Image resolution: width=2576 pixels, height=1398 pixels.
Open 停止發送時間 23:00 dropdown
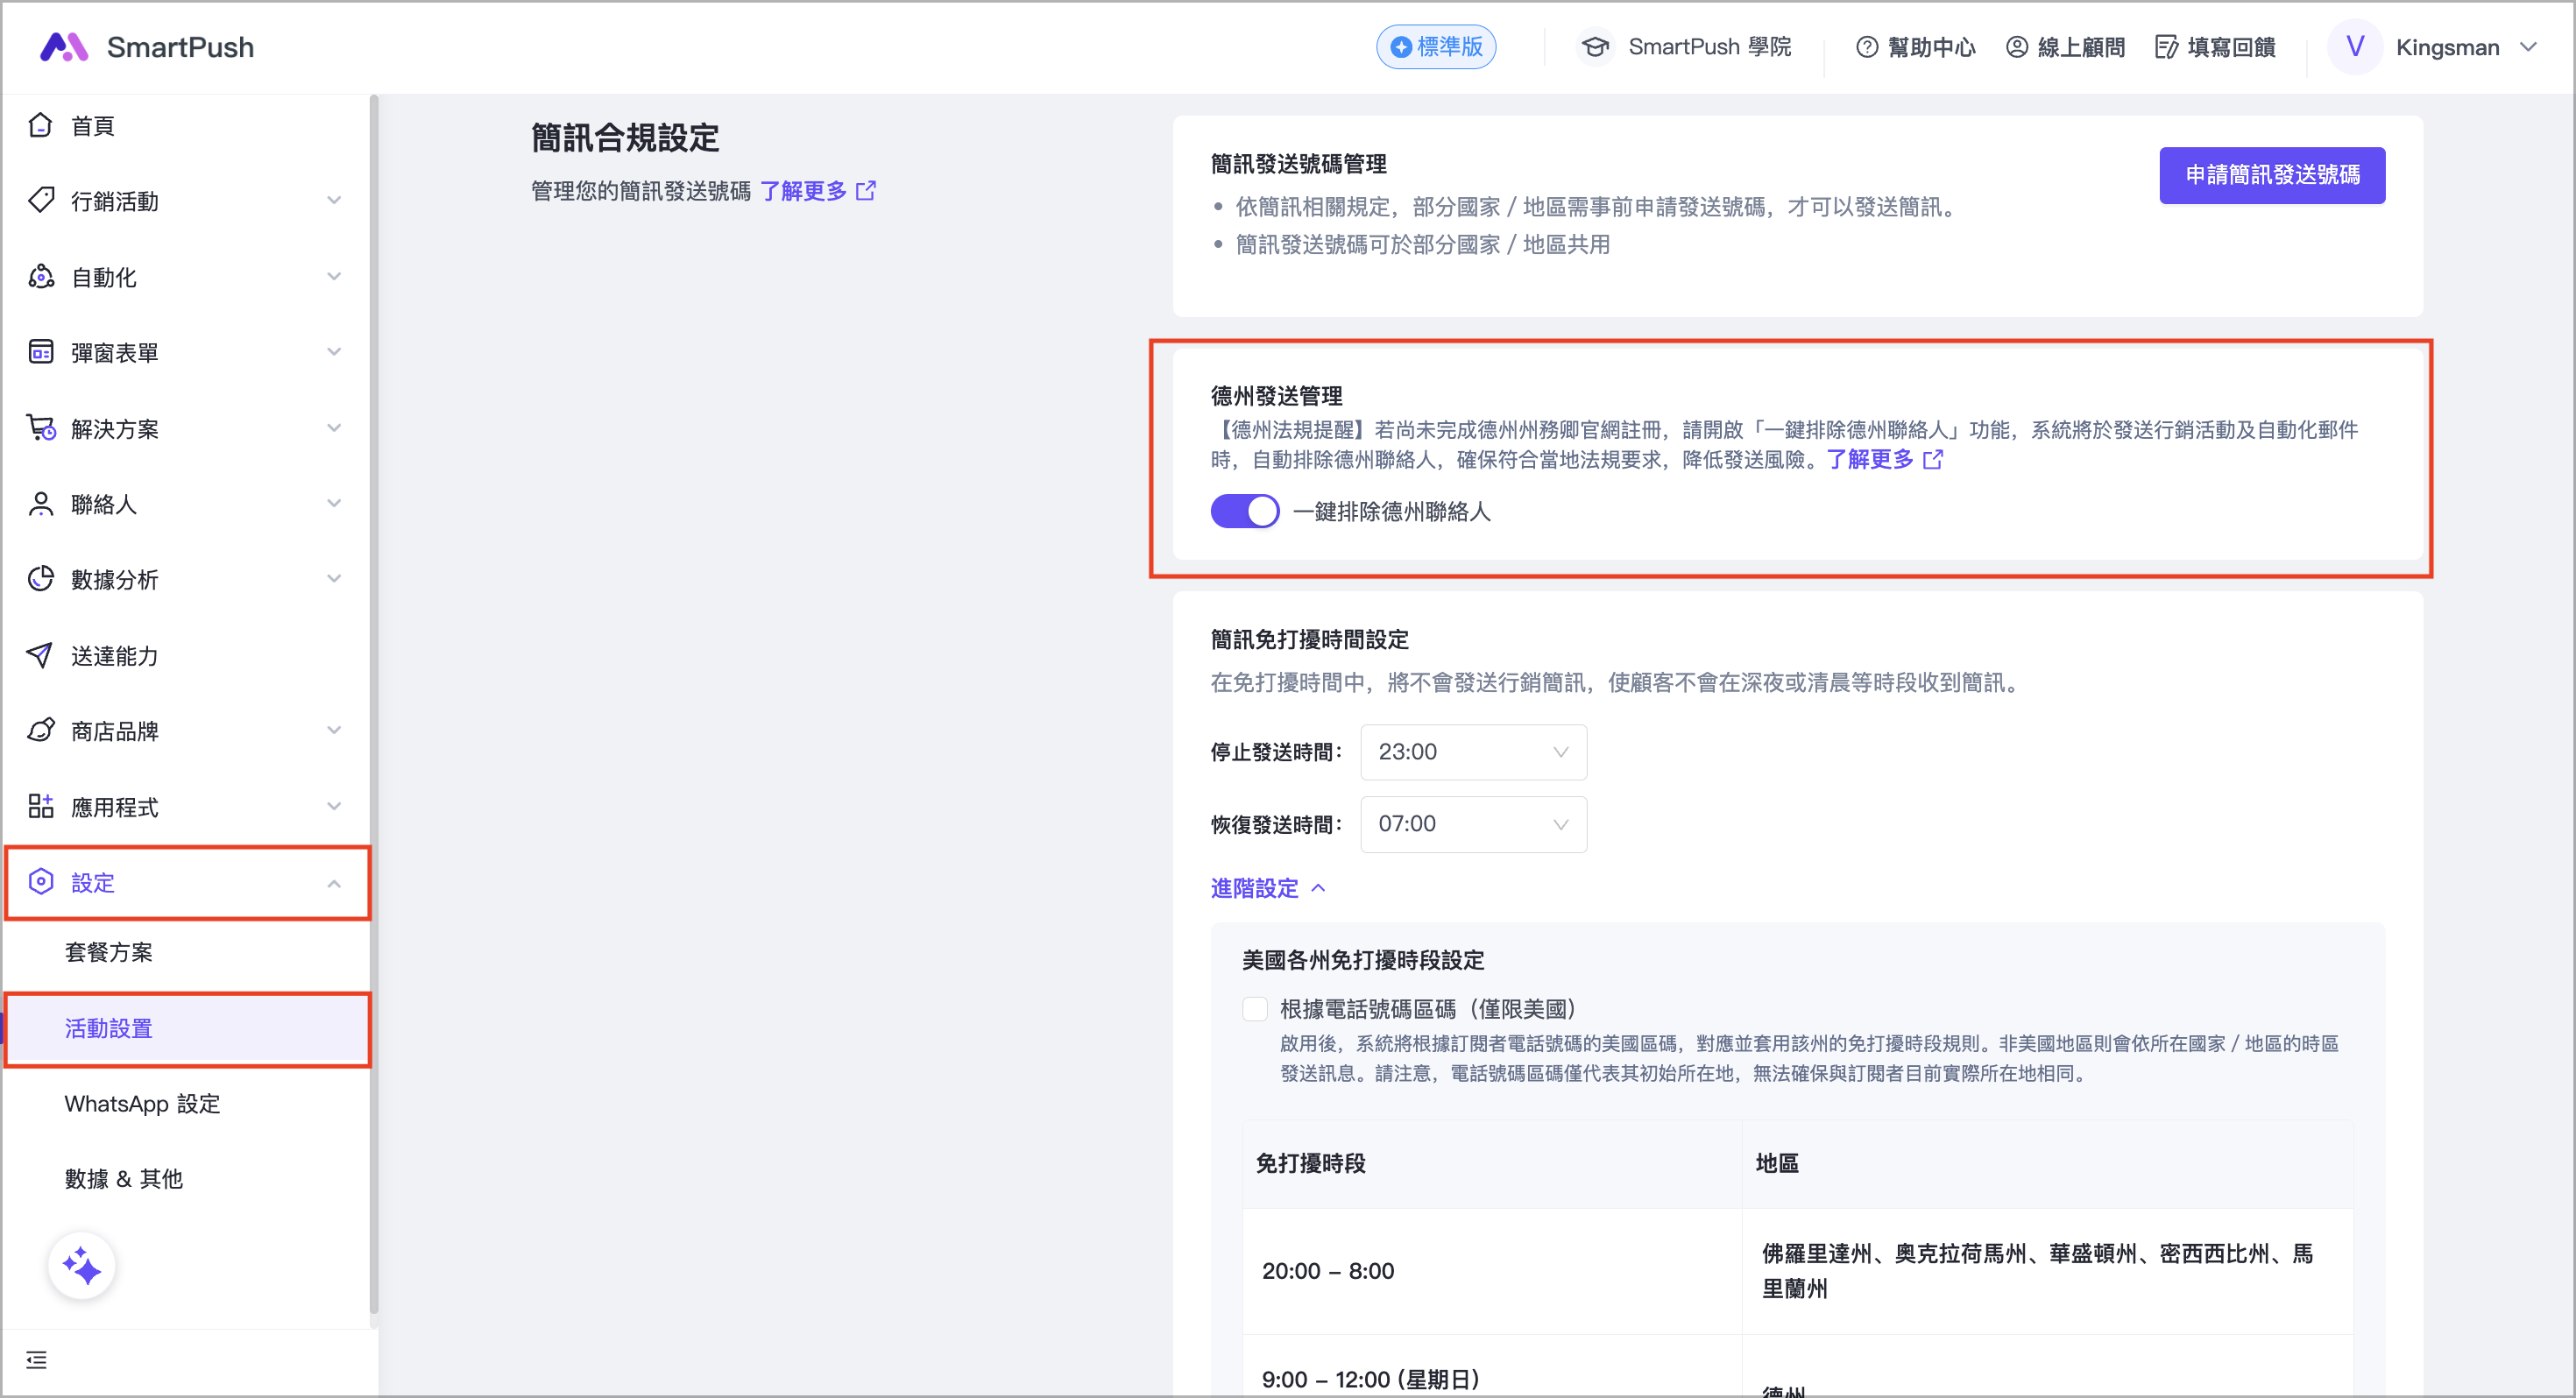pyautogui.click(x=1473, y=752)
